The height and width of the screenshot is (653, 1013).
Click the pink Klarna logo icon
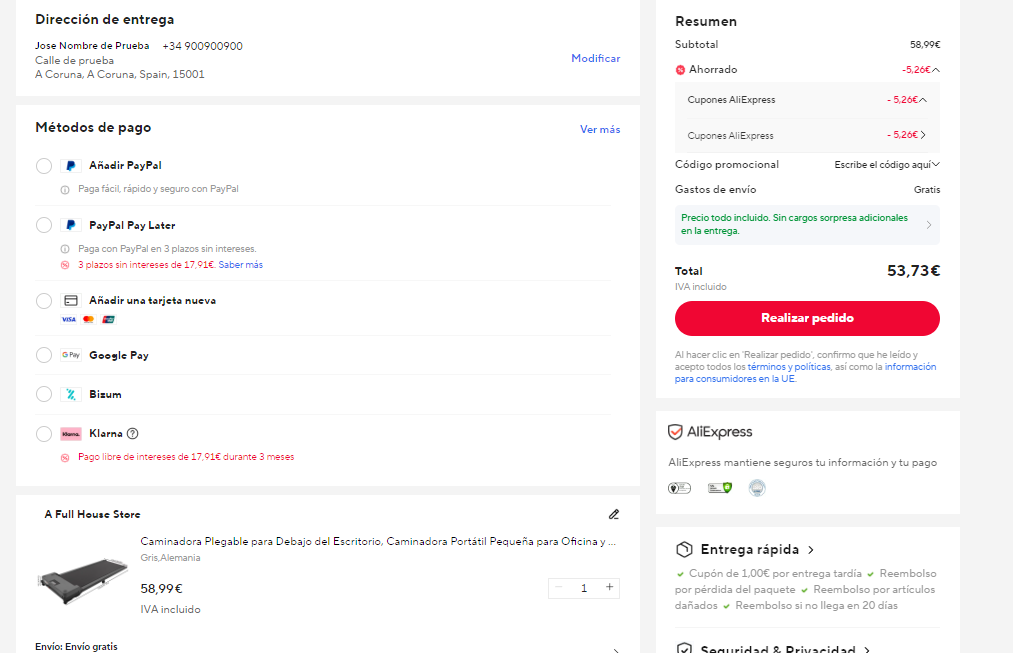[71, 434]
